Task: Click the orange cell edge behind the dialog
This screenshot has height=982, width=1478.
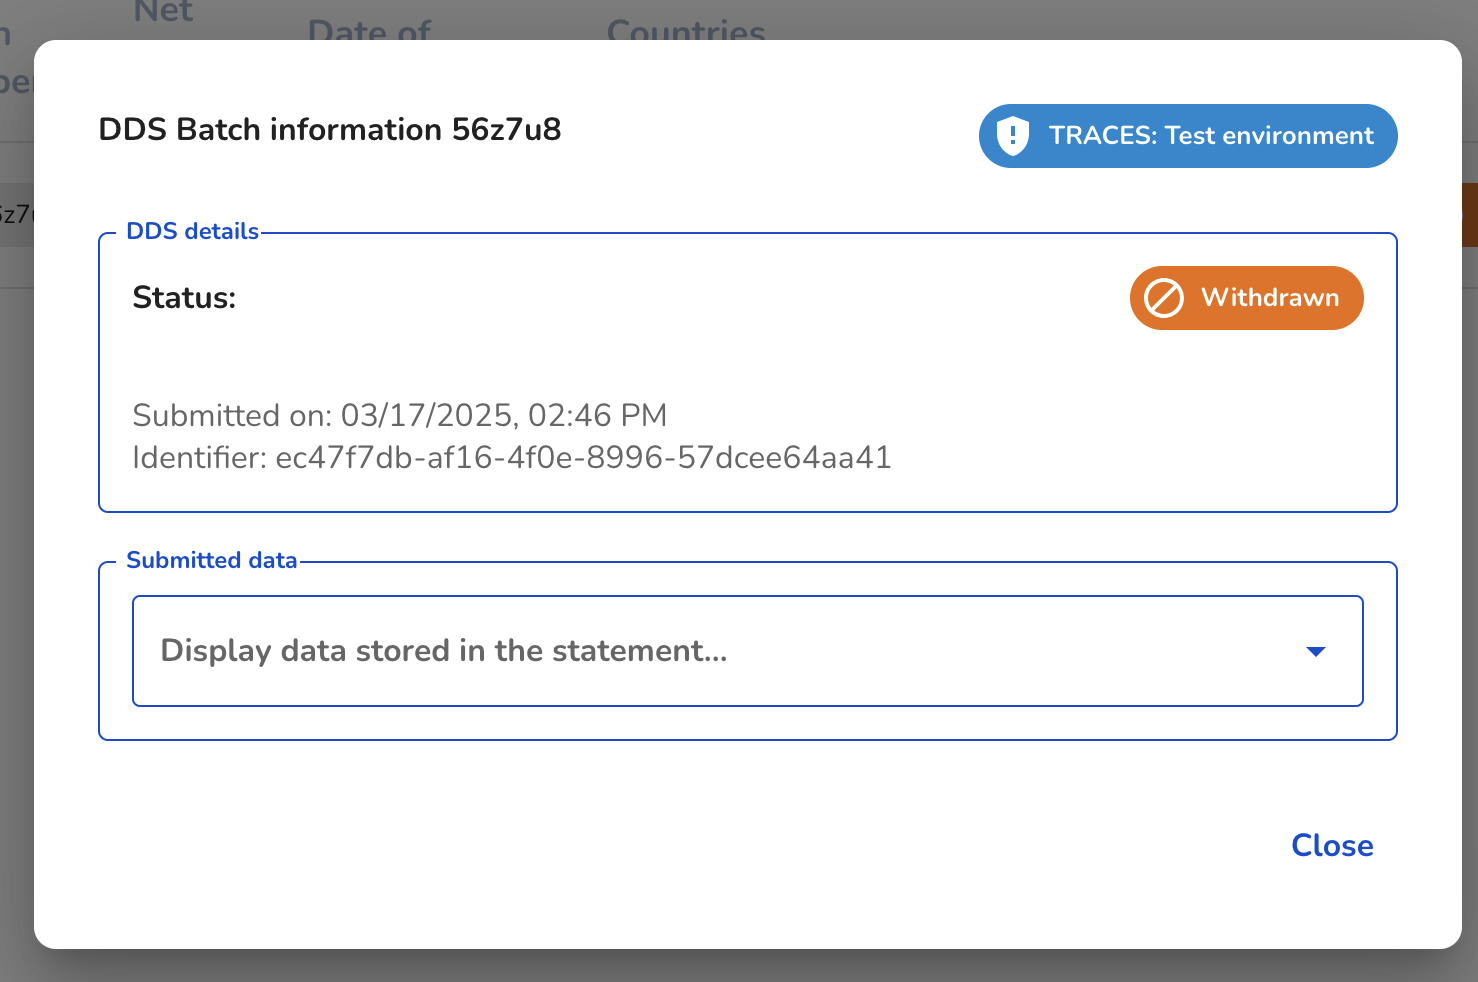Action: [1469, 214]
